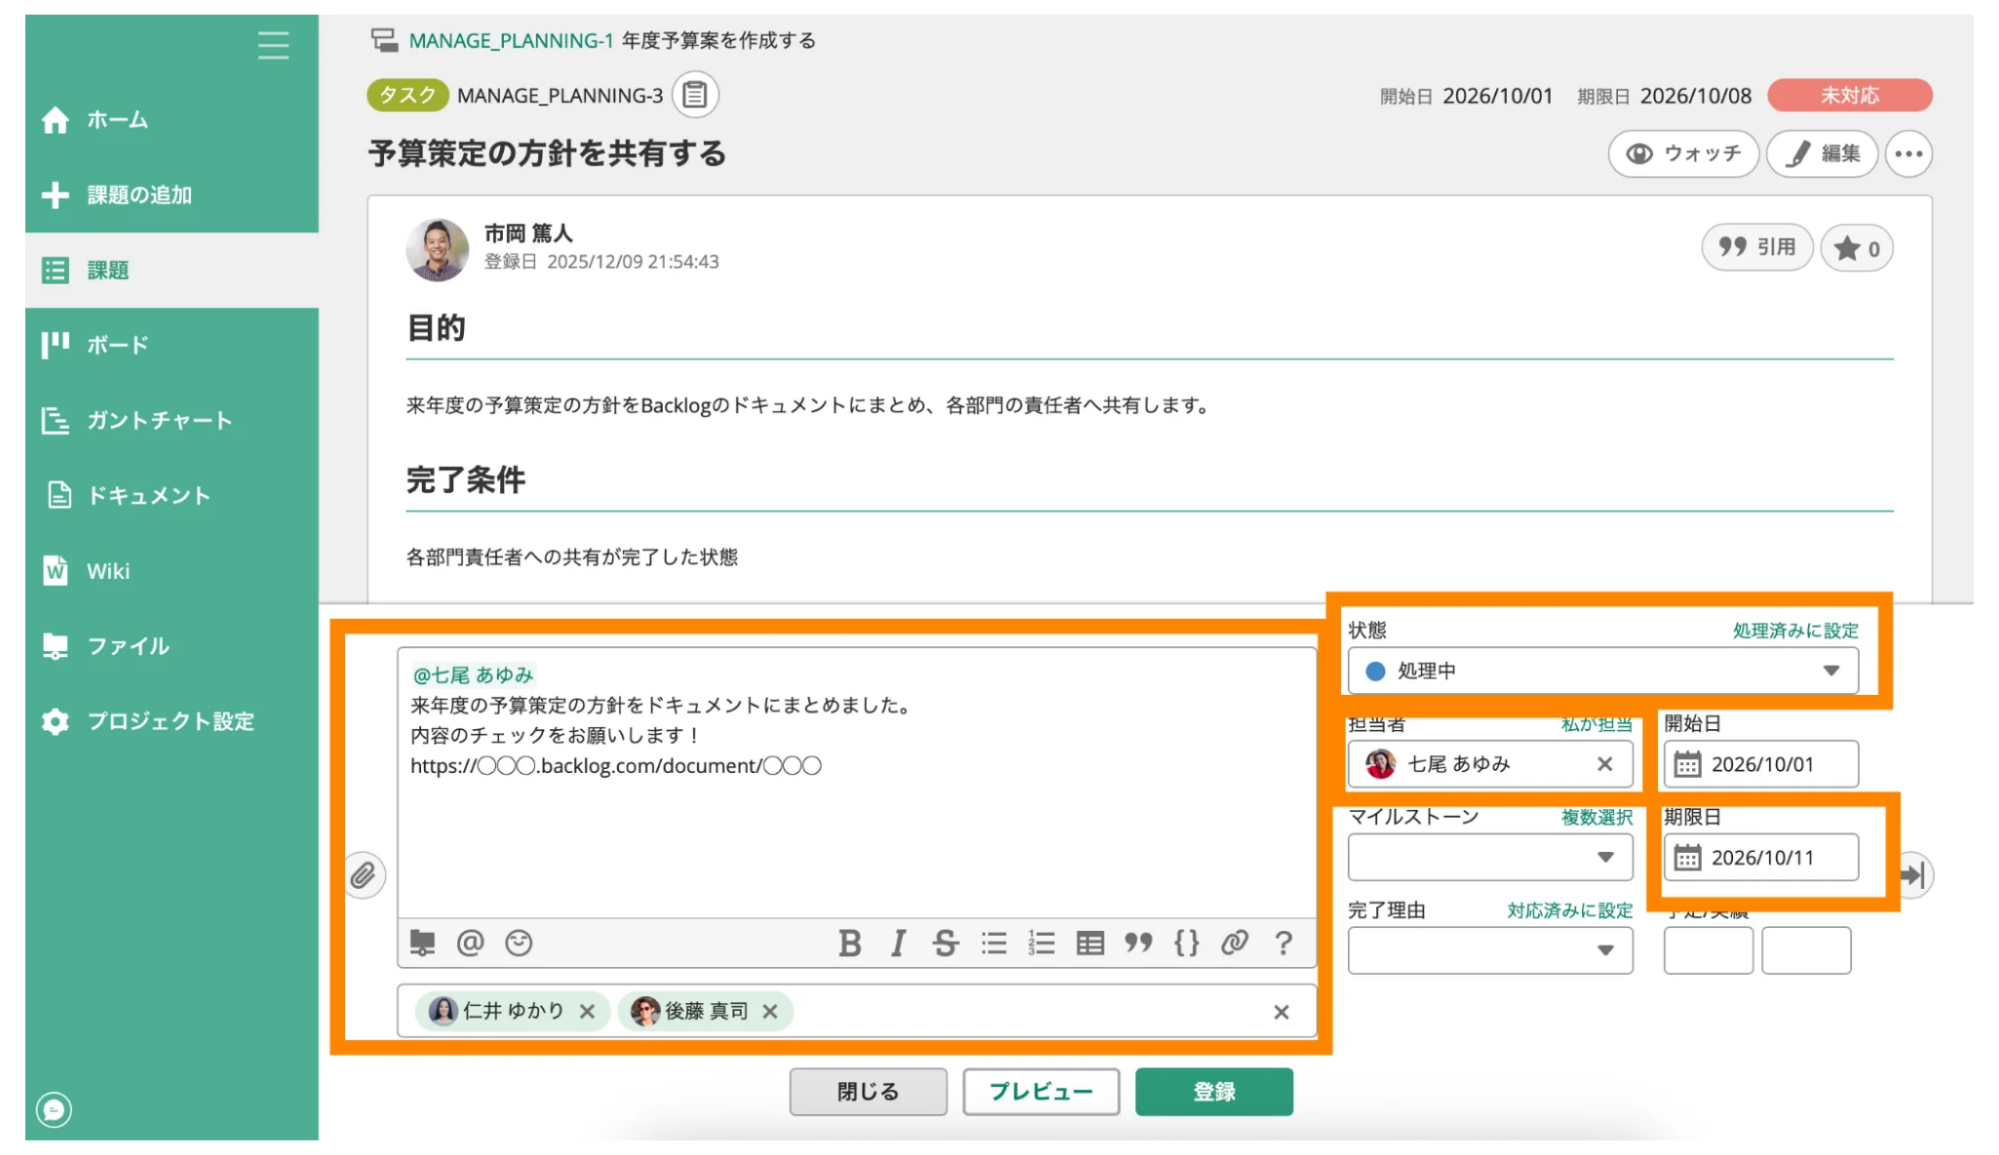Apply bold formatting
The width and height of the screenshot is (1999, 1155).
(850, 942)
